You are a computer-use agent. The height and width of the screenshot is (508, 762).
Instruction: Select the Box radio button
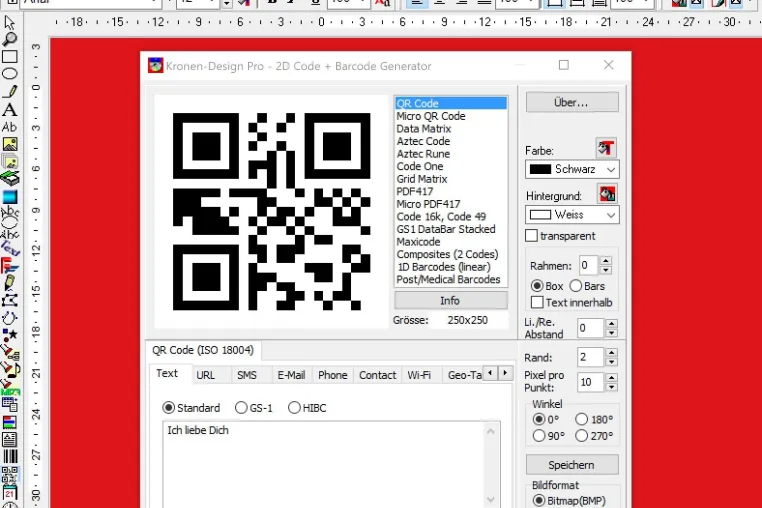tap(537, 286)
